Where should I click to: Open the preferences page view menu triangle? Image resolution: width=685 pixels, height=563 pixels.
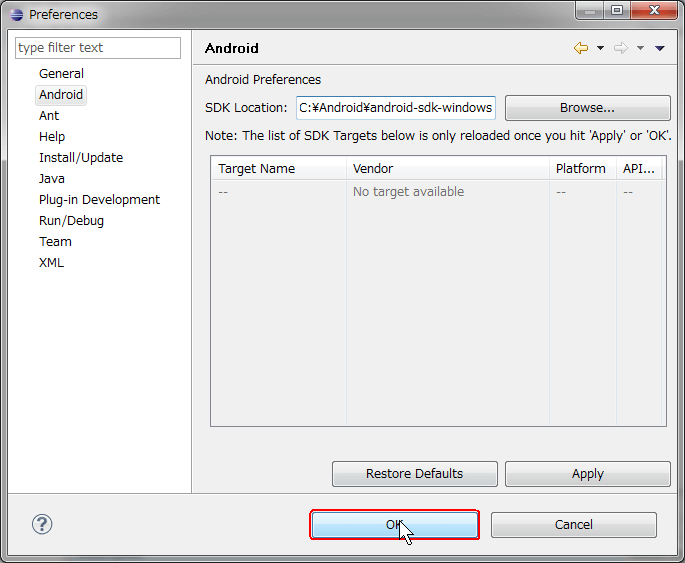coord(660,48)
